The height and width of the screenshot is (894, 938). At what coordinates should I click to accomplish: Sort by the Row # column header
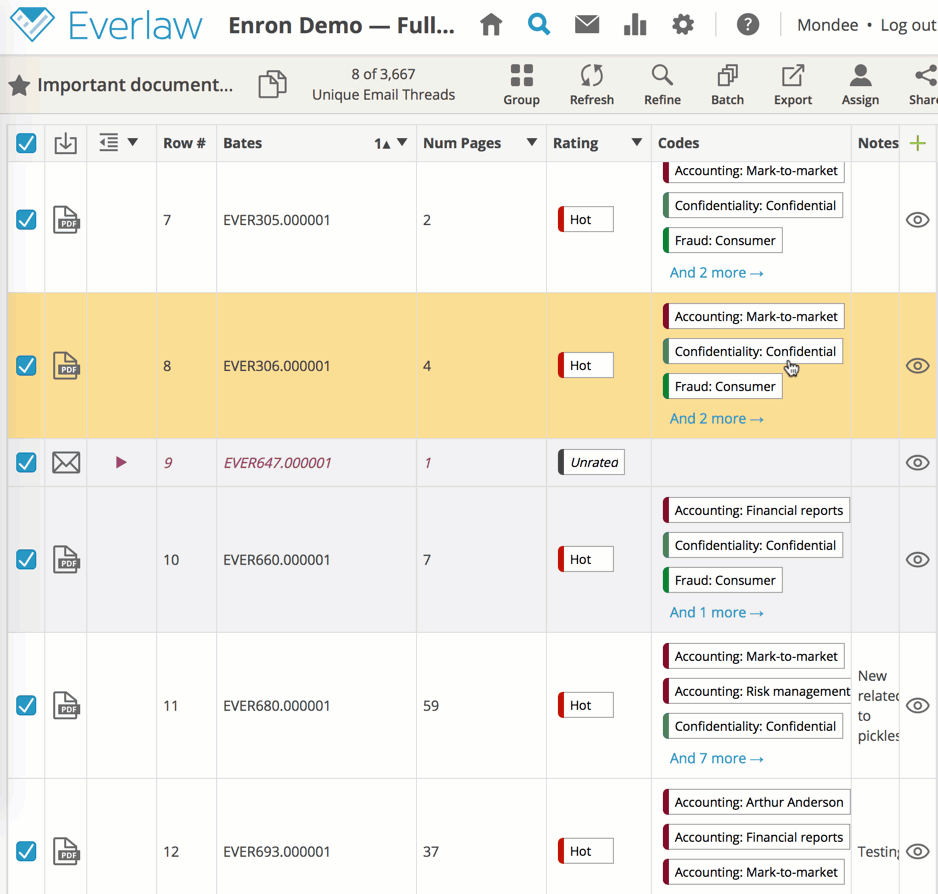tap(184, 143)
